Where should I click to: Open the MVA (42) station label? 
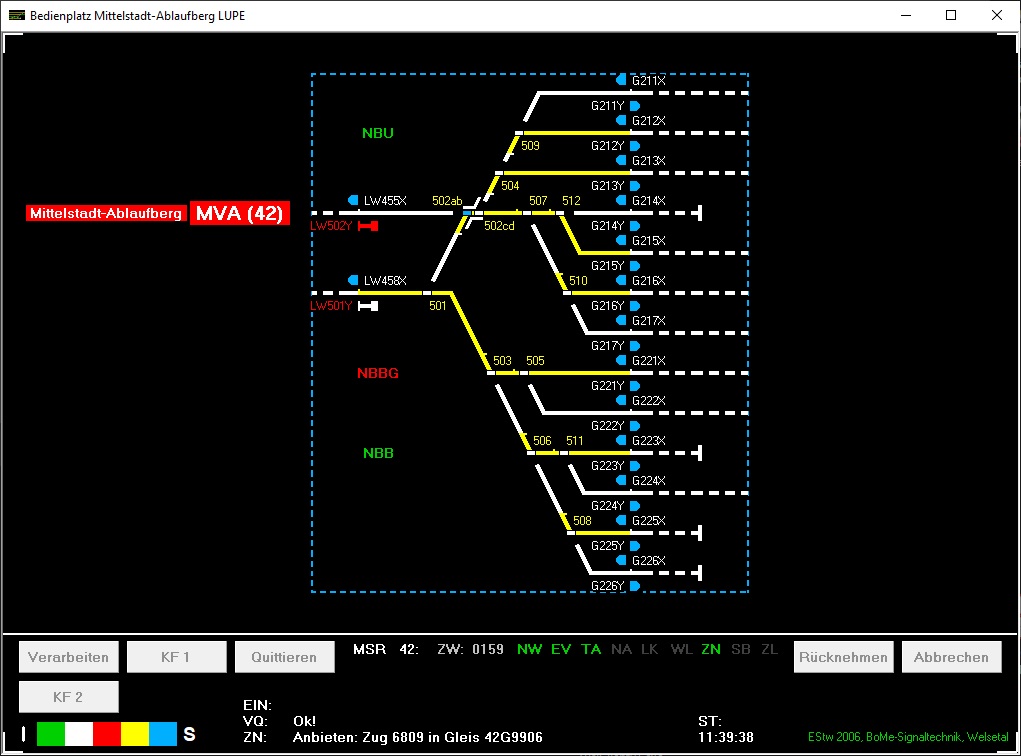point(239,213)
